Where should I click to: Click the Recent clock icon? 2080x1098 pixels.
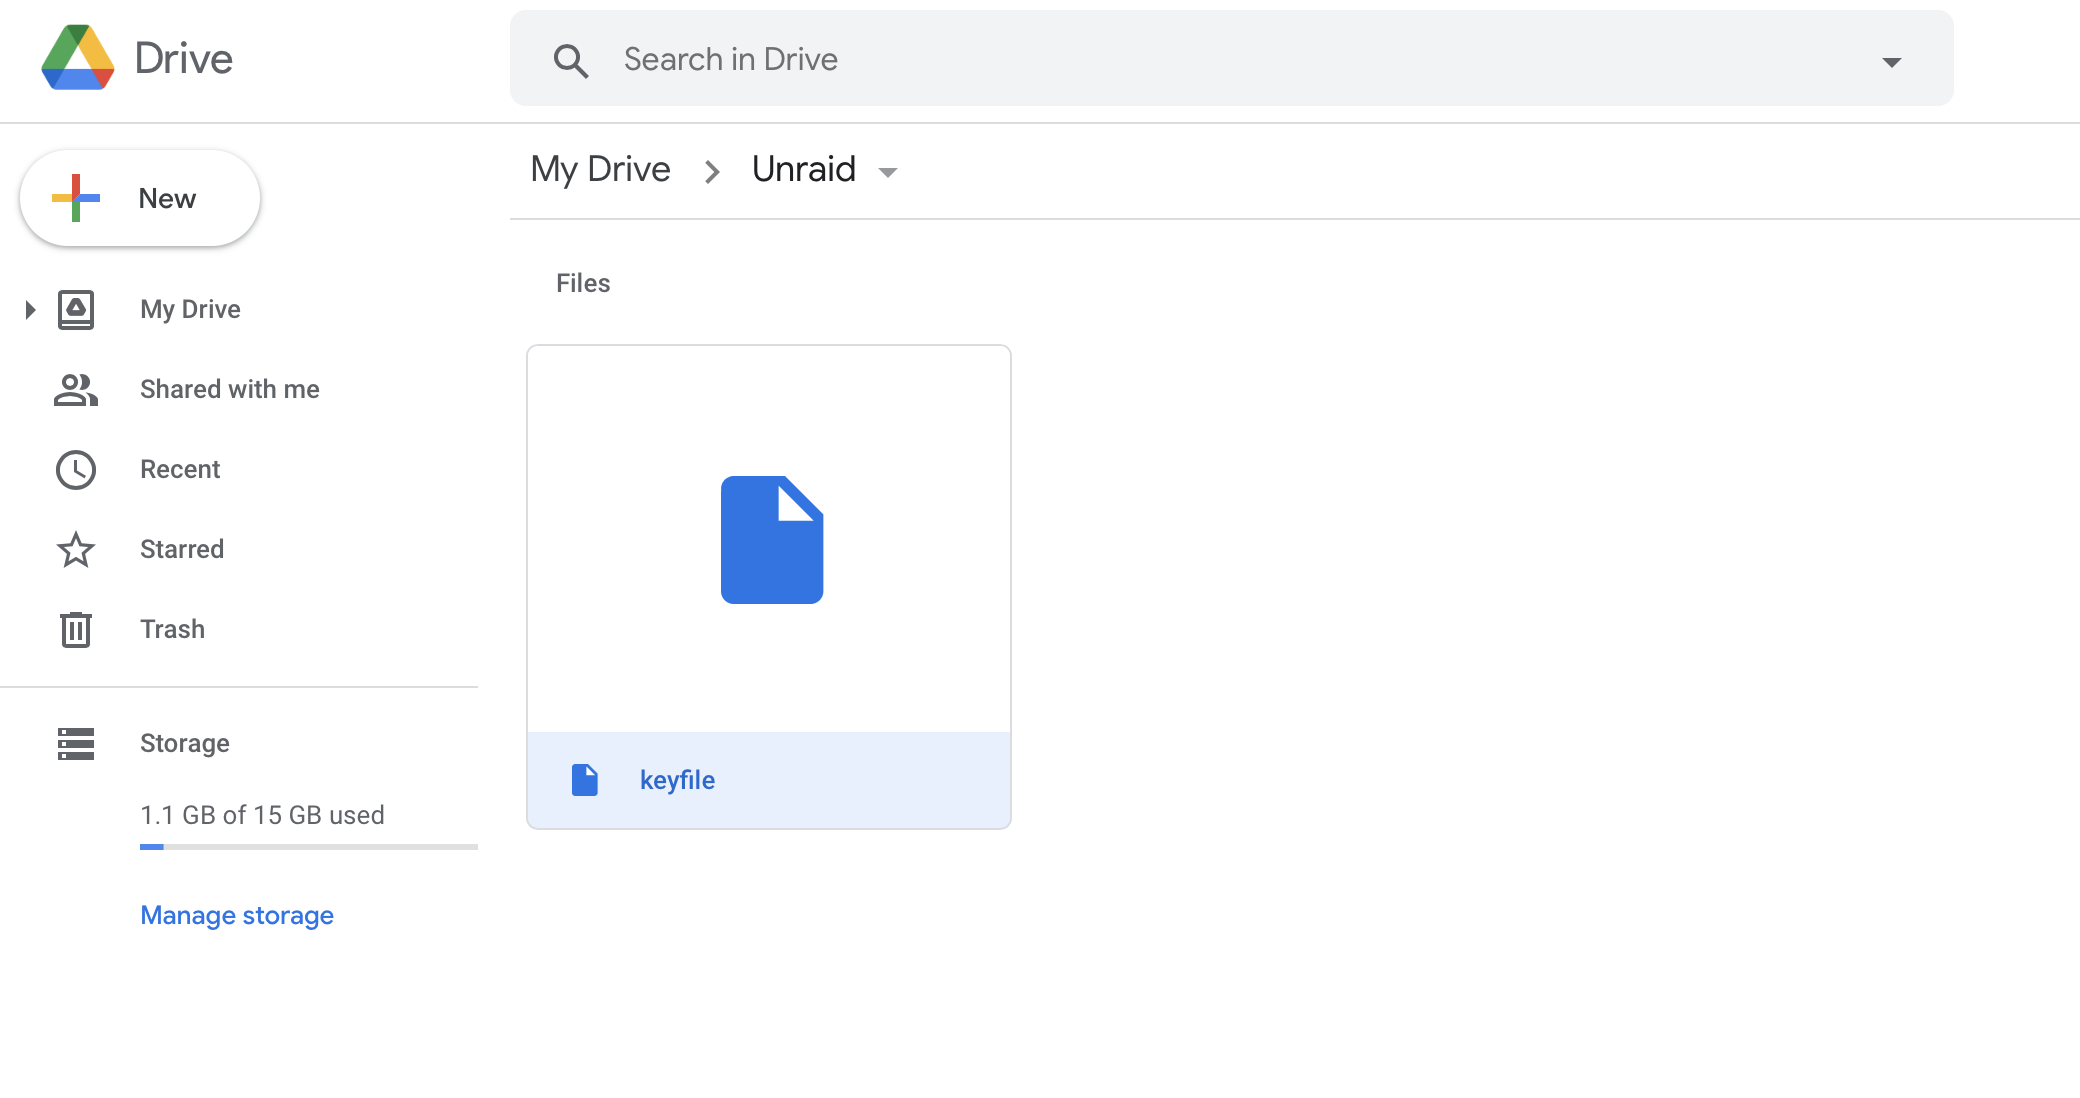pos(76,470)
